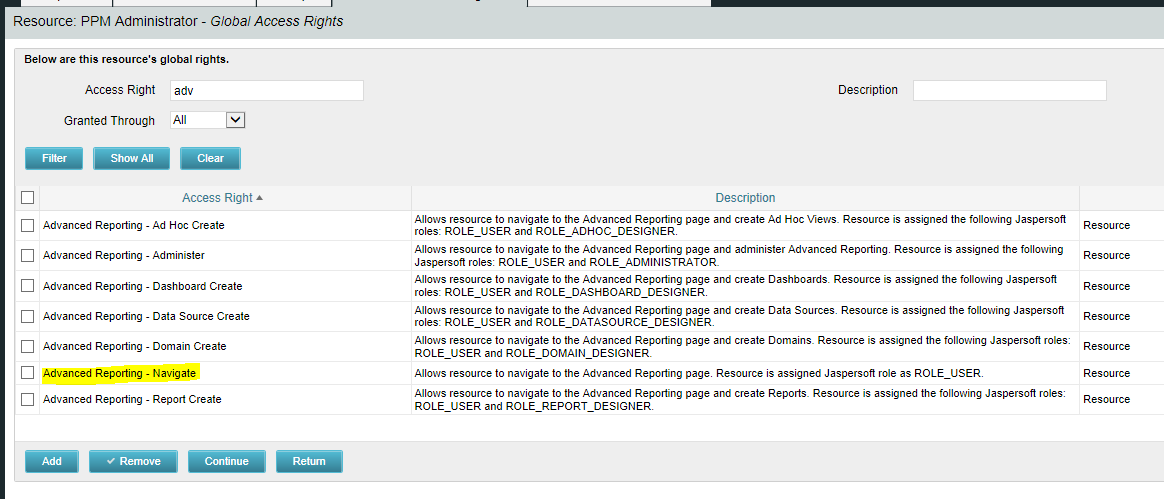Click Advanced Reporting - Report Create text
This screenshot has height=499, width=1164.
coord(132,399)
